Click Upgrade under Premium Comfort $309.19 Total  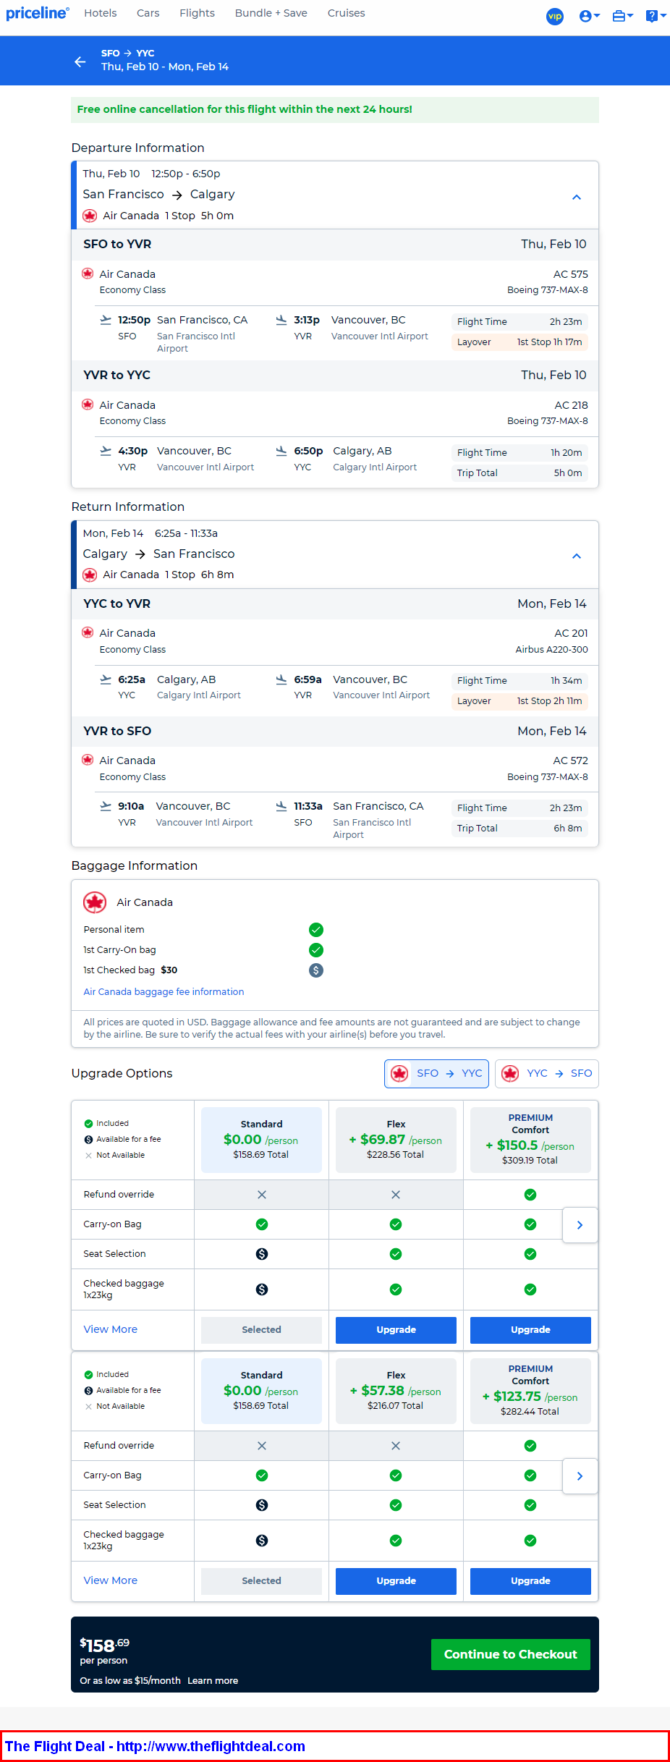[x=530, y=1330]
